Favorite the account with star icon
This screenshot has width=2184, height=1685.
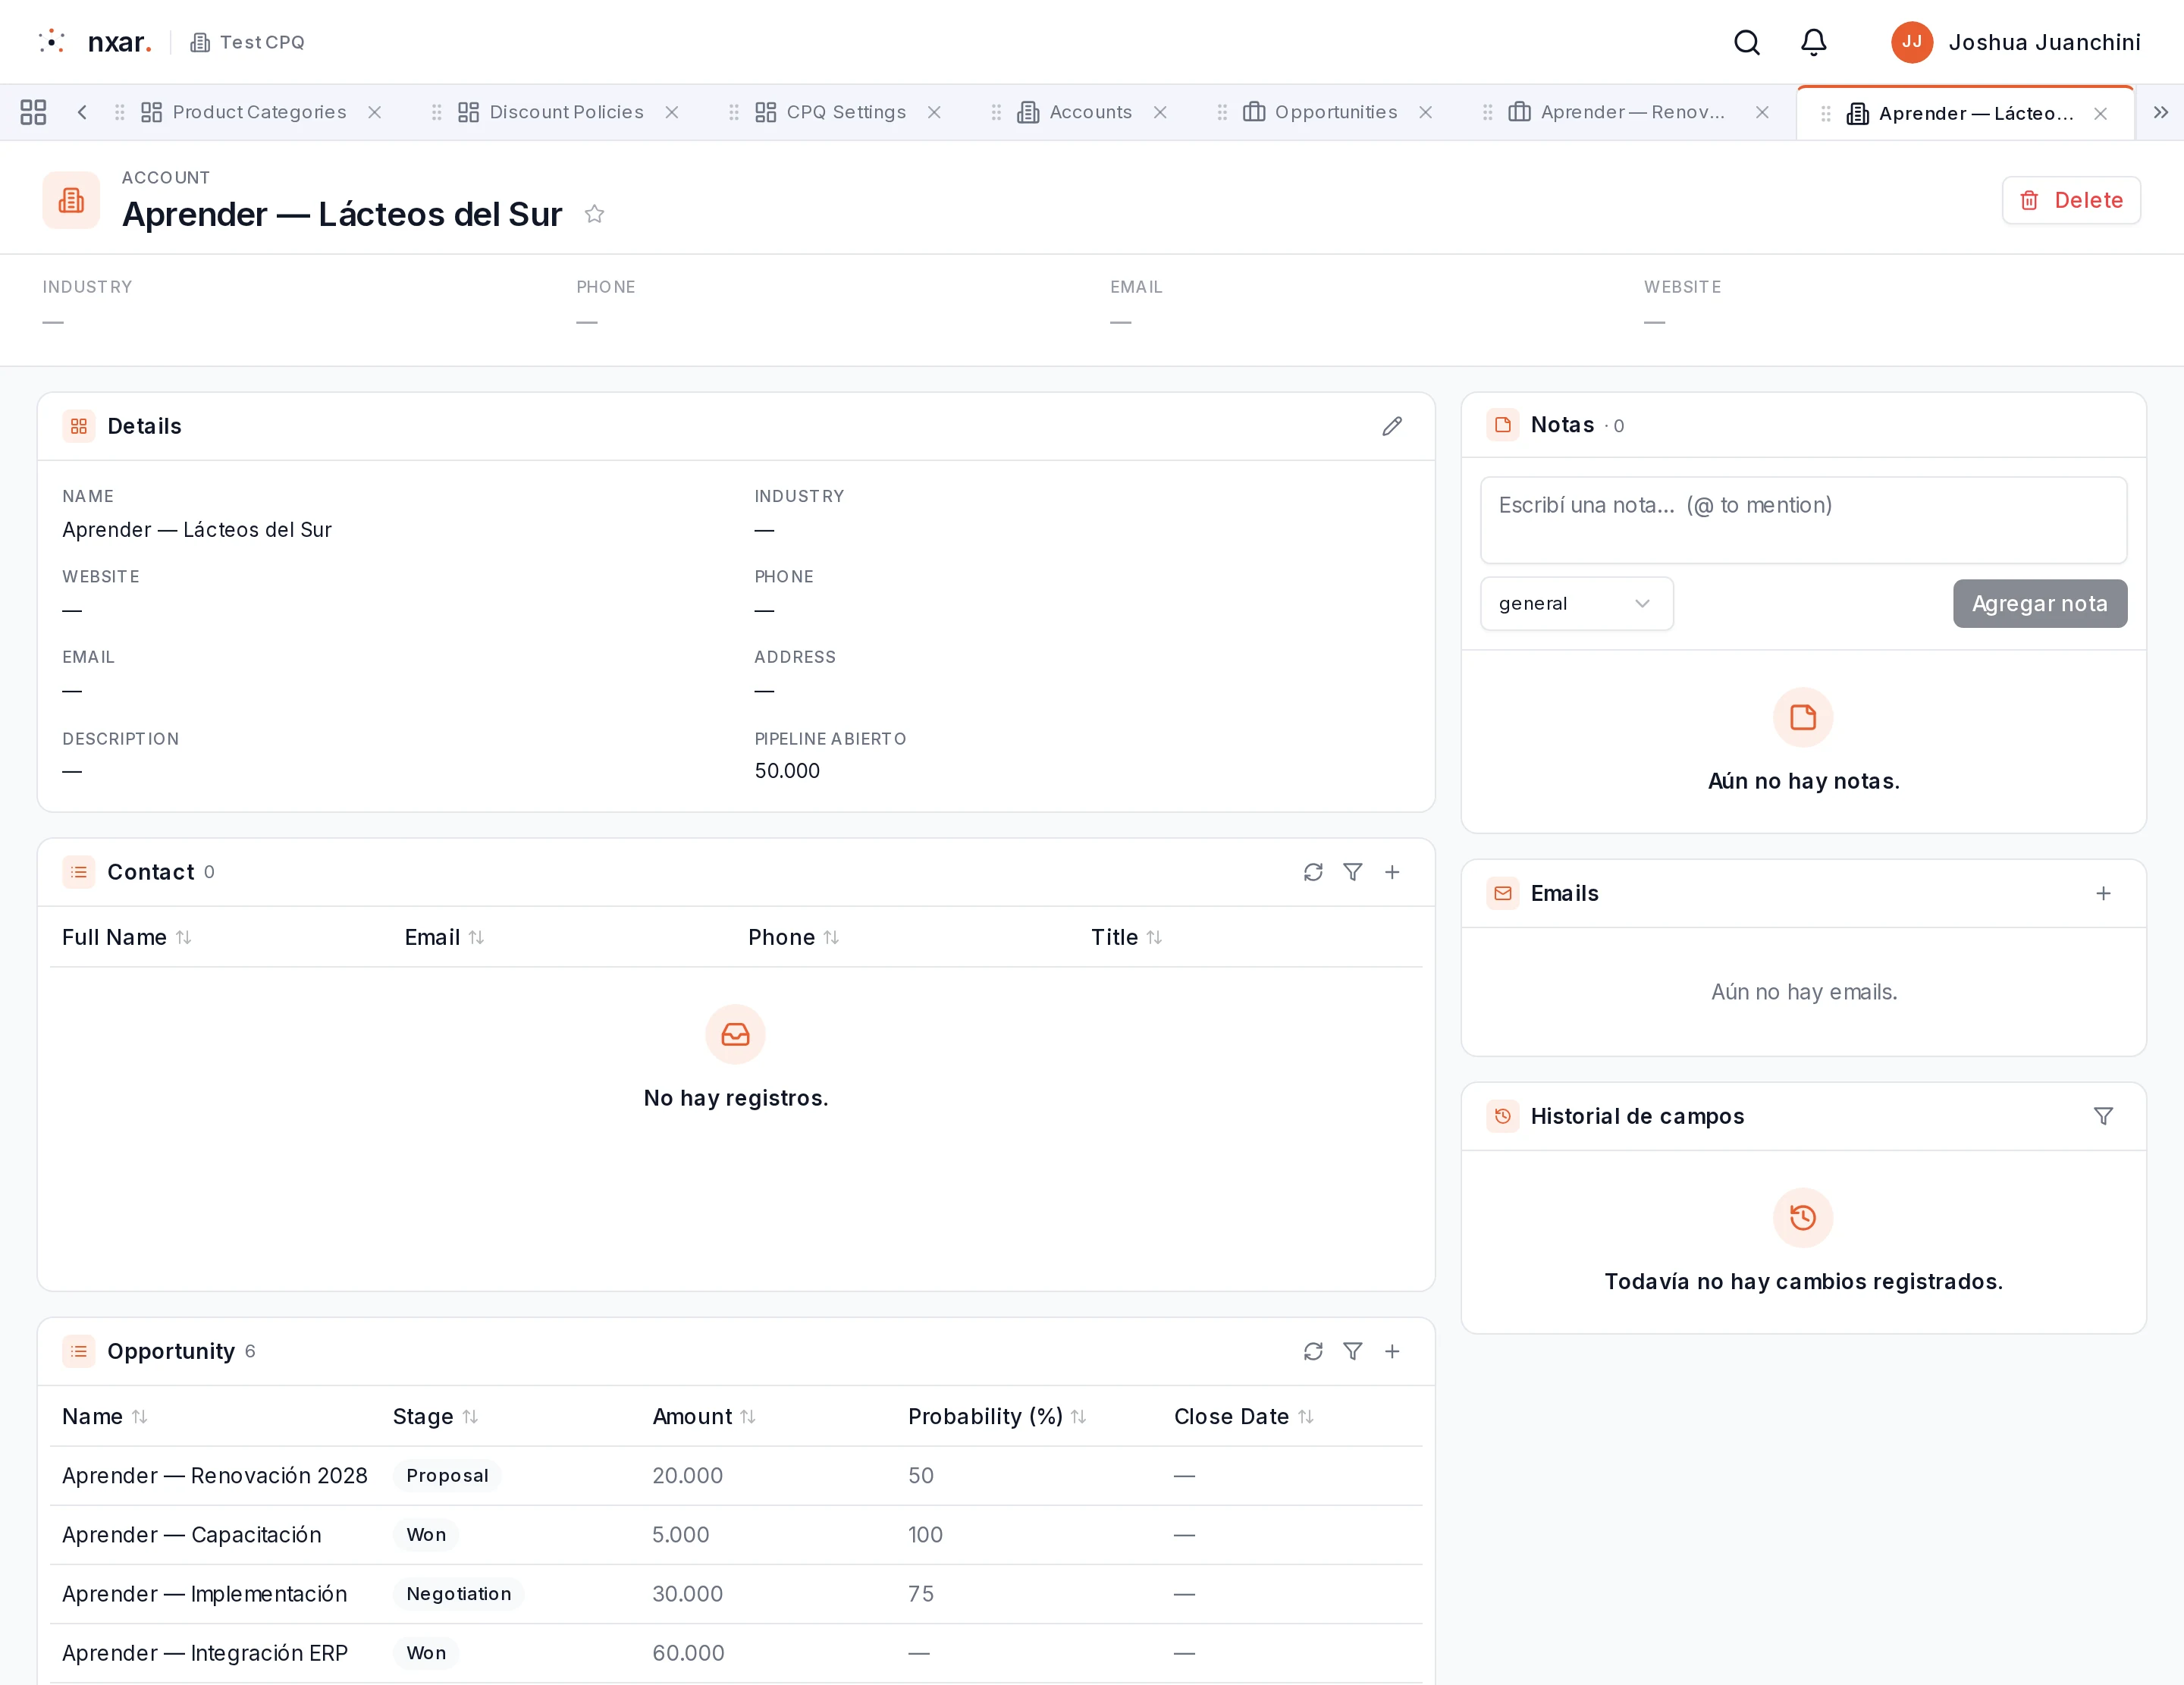pyautogui.click(x=594, y=214)
